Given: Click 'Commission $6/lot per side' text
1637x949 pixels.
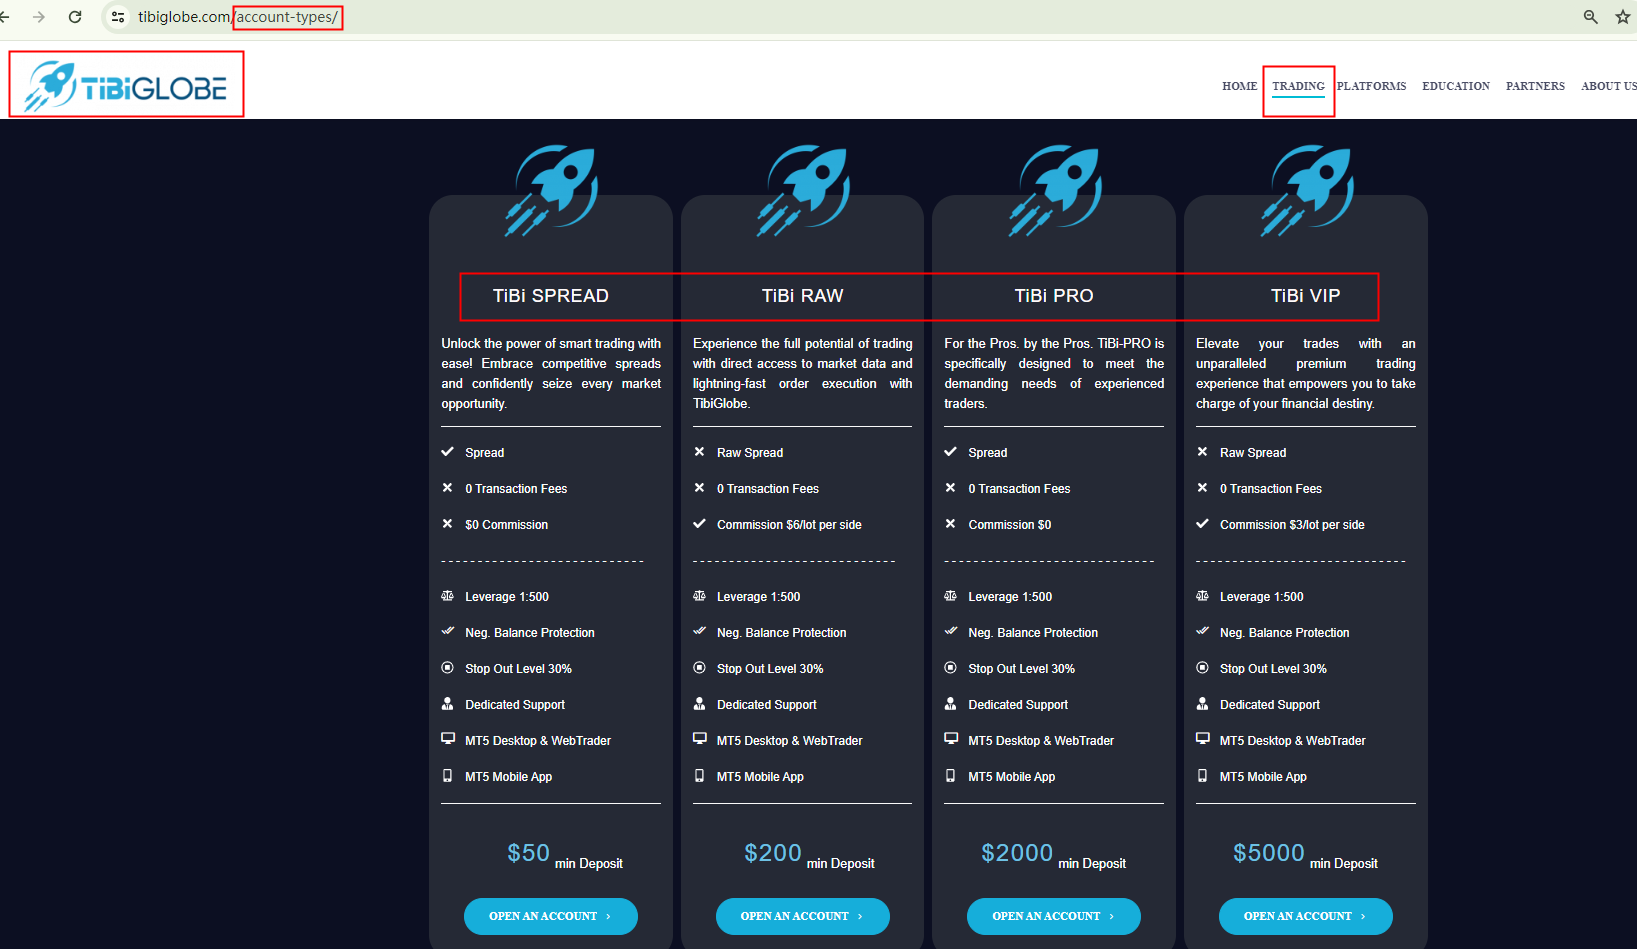Looking at the screenshot, I should click(x=789, y=525).
